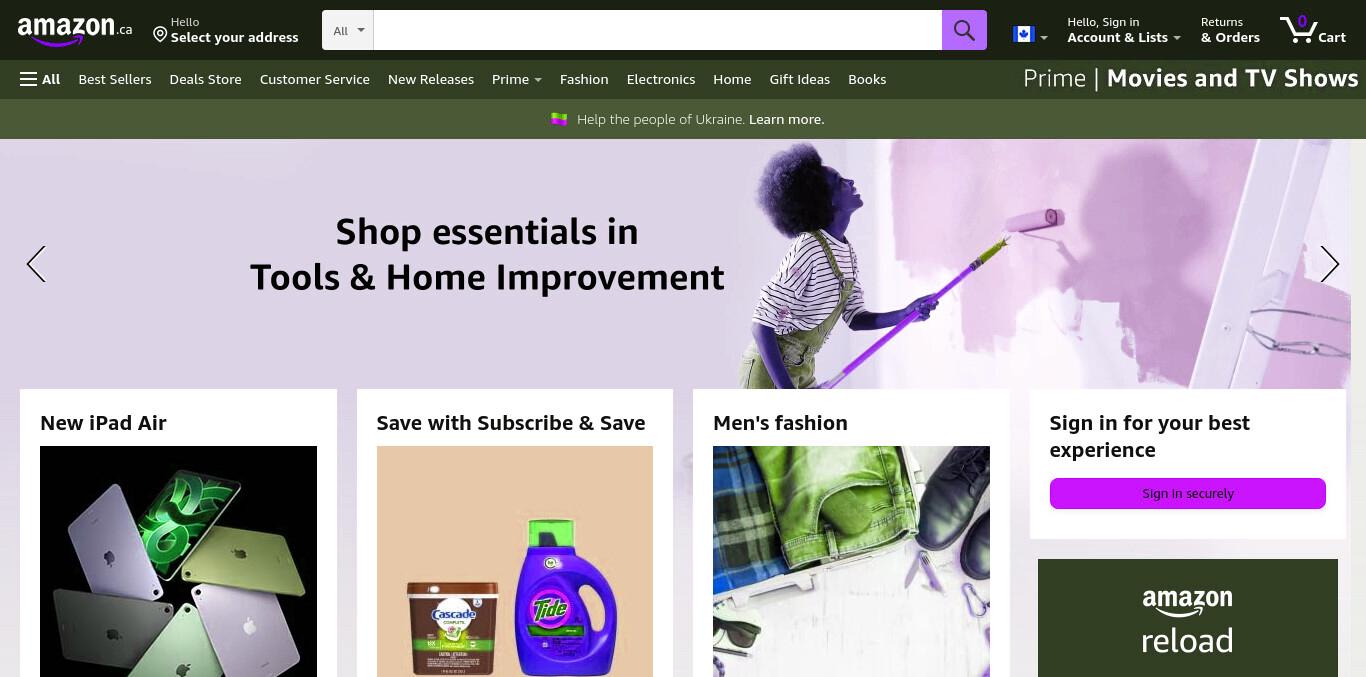The width and height of the screenshot is (1366, 677).
Task: Click Learn more about Ukraine help
Action: coord(786,119)
